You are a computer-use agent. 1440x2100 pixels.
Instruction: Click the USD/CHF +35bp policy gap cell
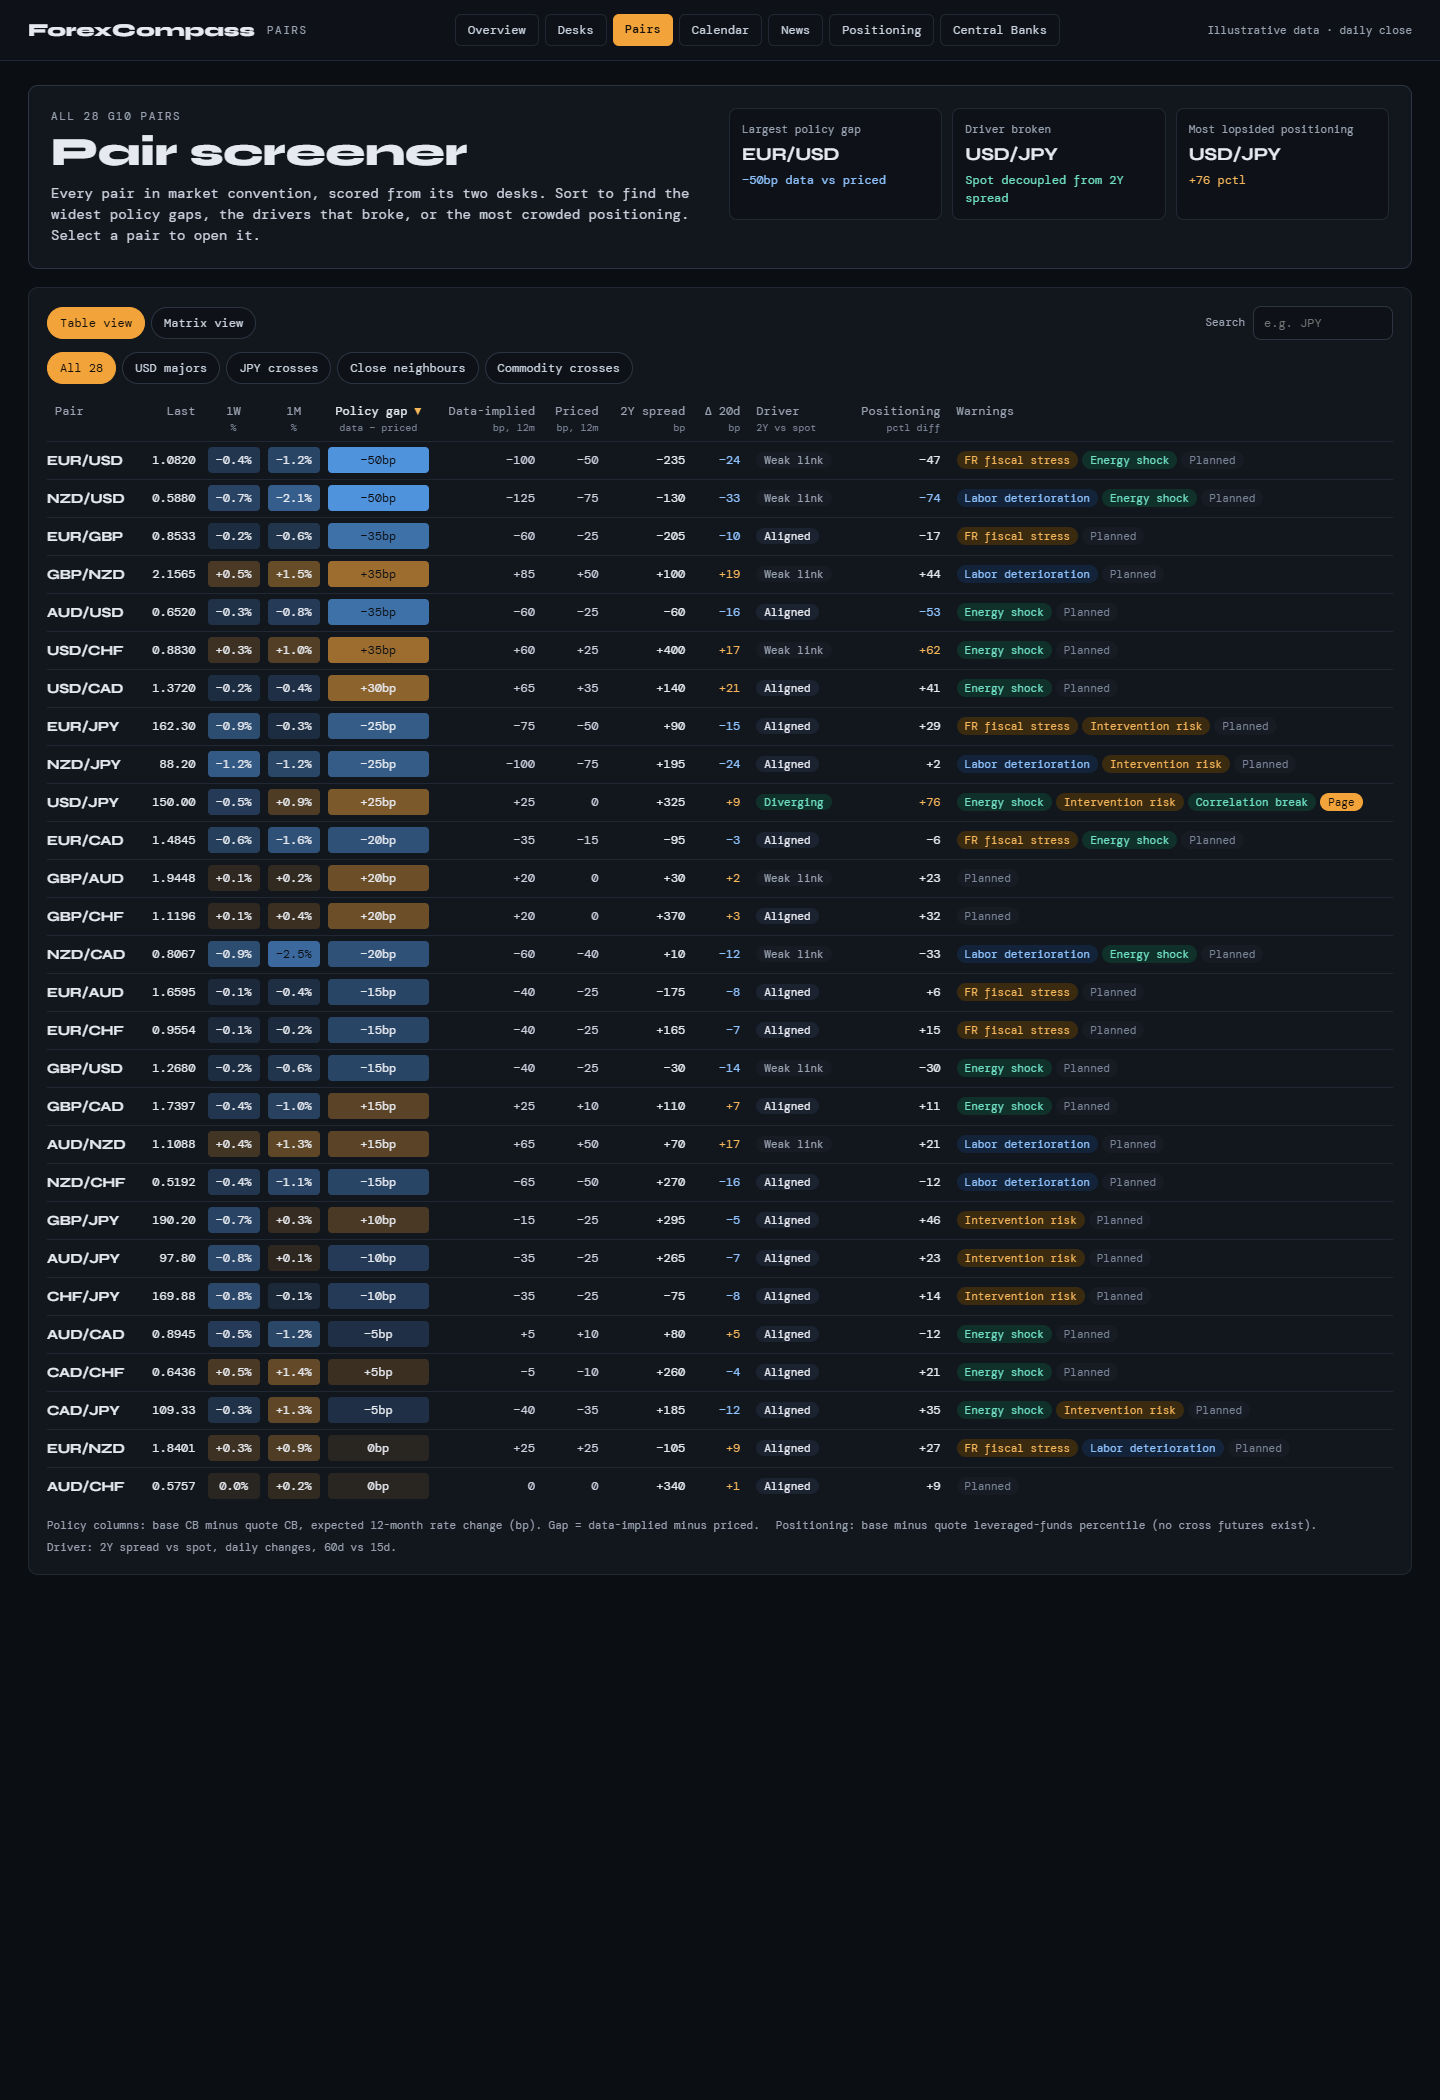click(378, 650)
